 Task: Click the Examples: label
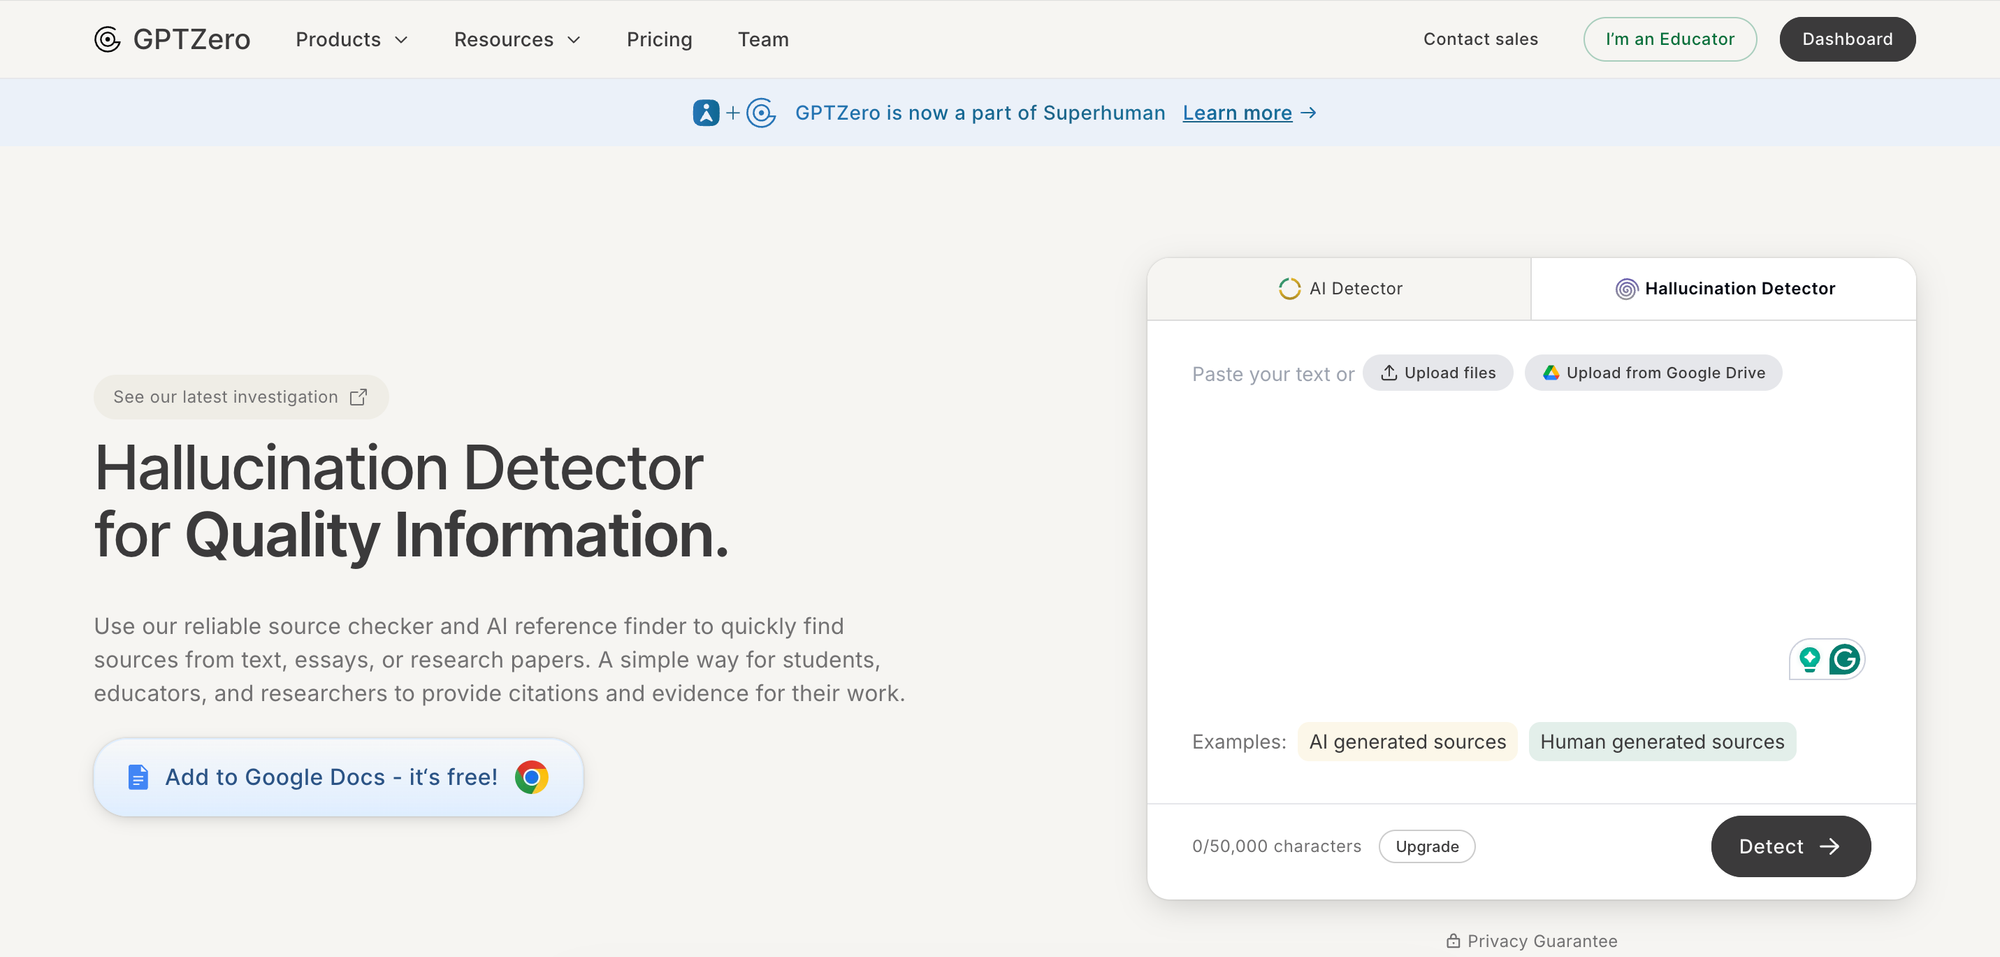(1239, 742)
